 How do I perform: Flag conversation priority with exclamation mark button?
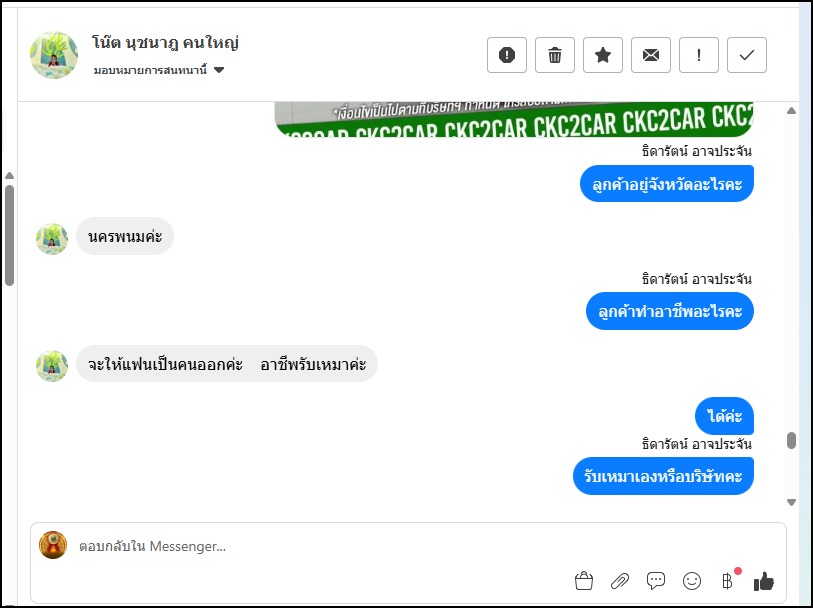(698, 55)
